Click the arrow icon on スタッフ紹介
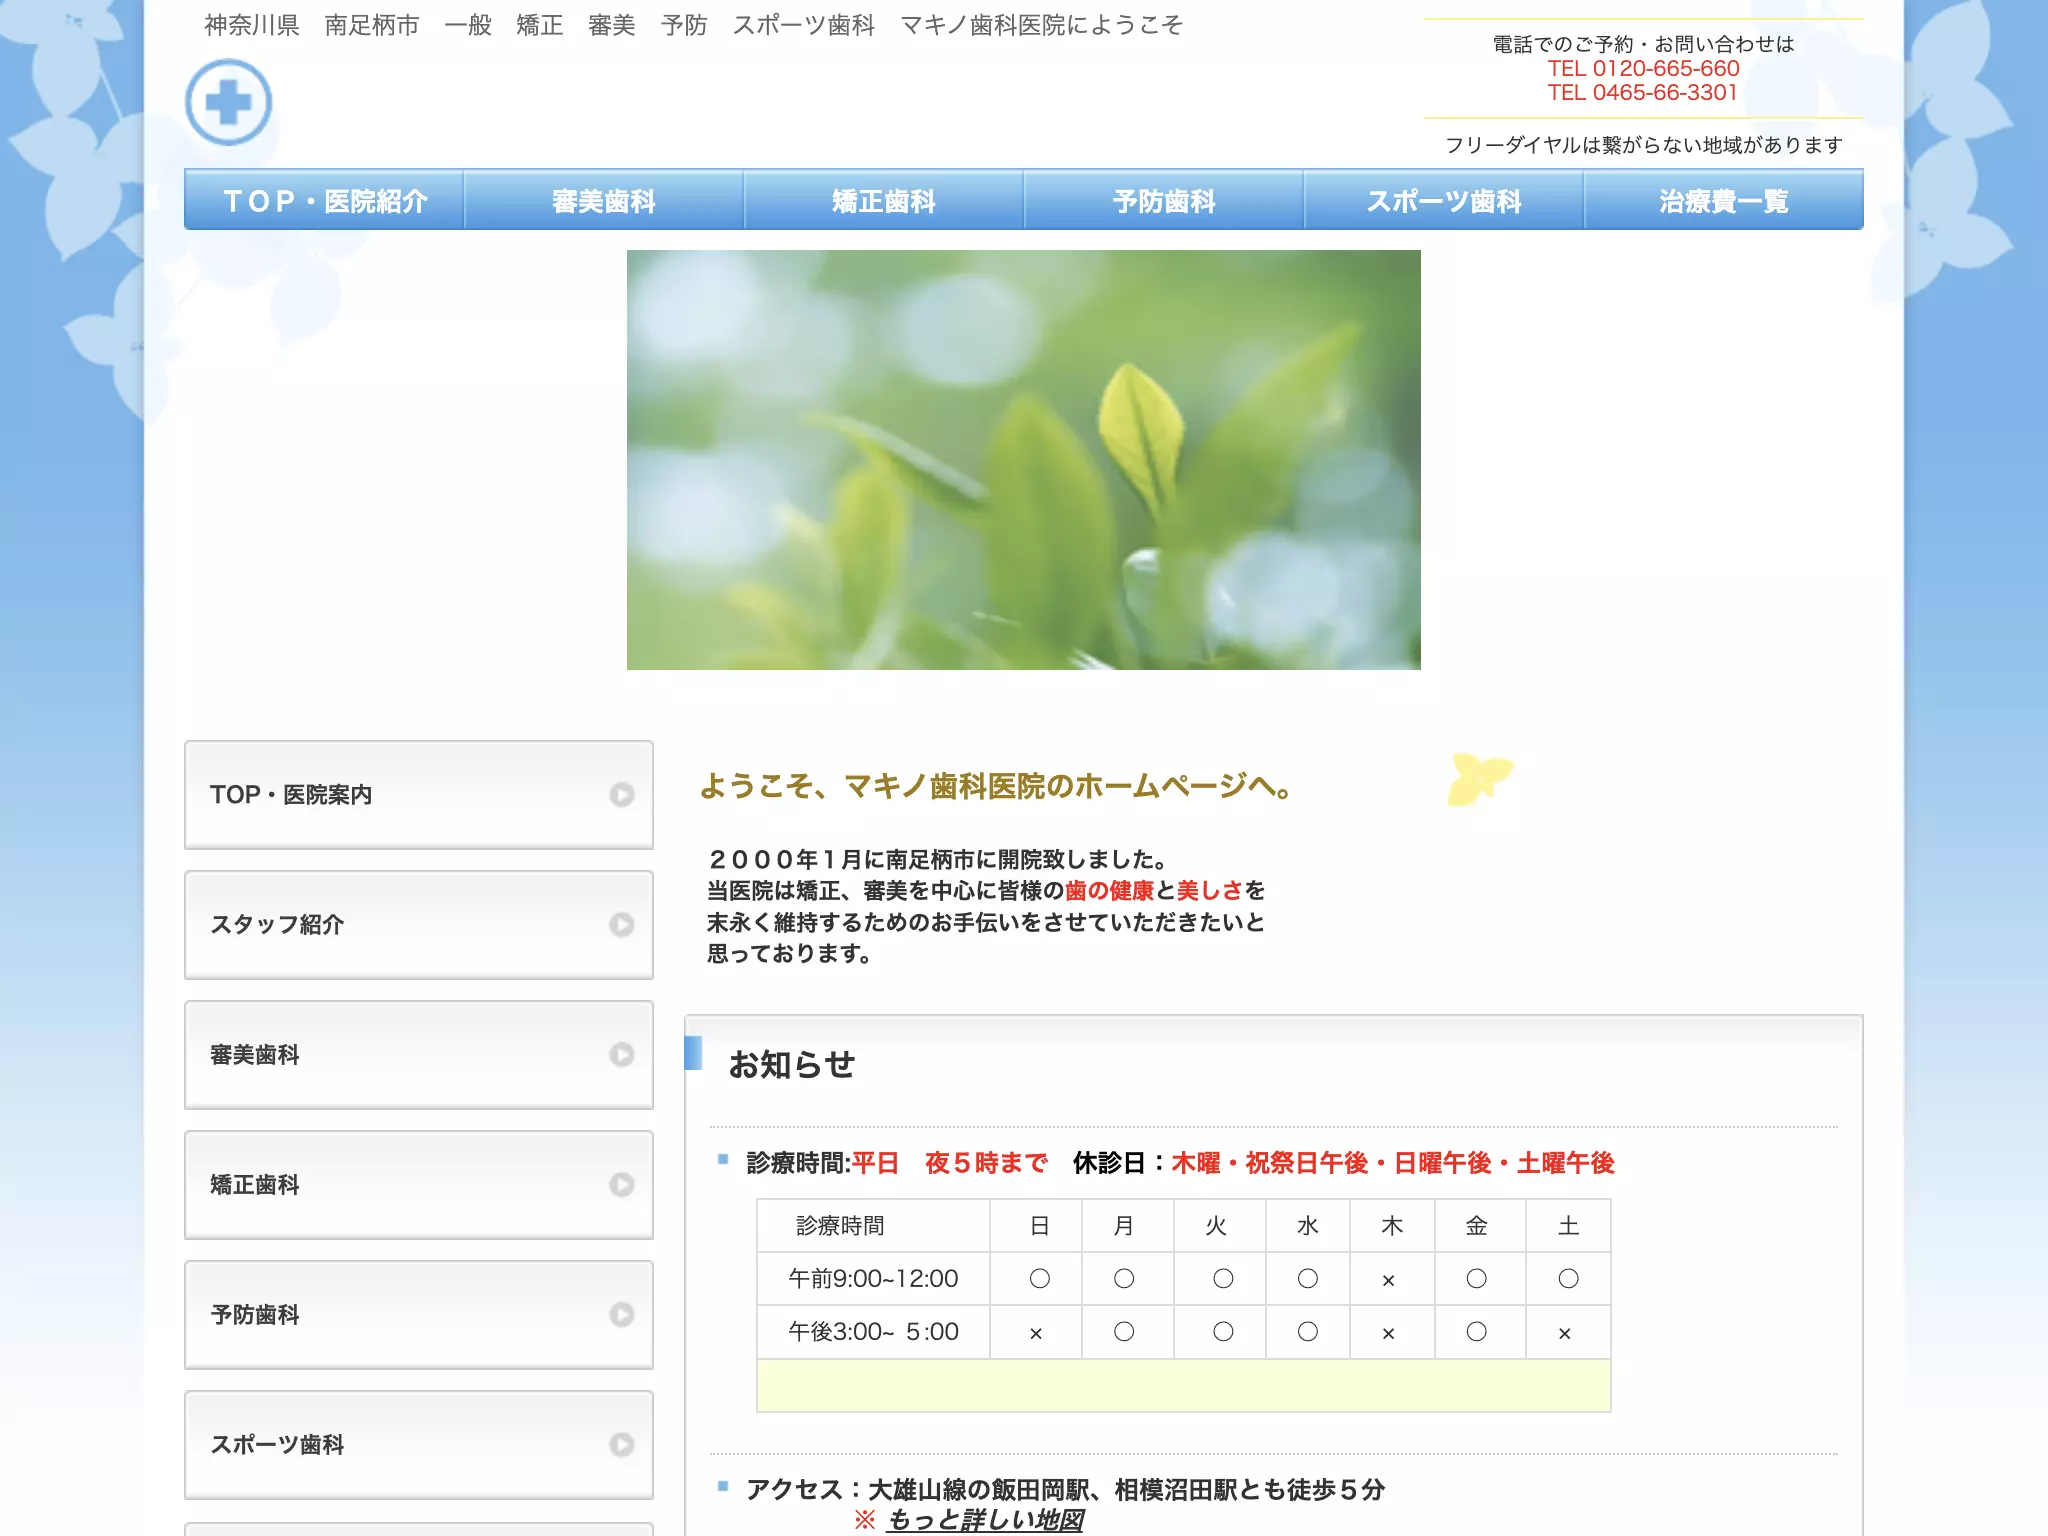This screenshot has width=2048, height=1536. pyautogui.click(x=622, y=925)
